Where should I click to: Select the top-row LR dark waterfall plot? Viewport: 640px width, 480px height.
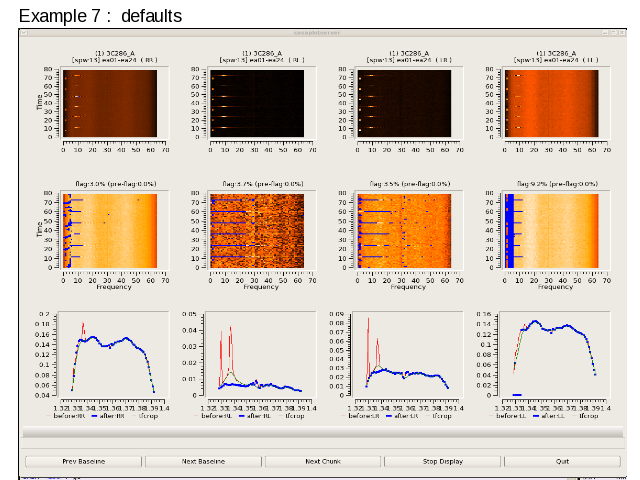coord(404,103)
